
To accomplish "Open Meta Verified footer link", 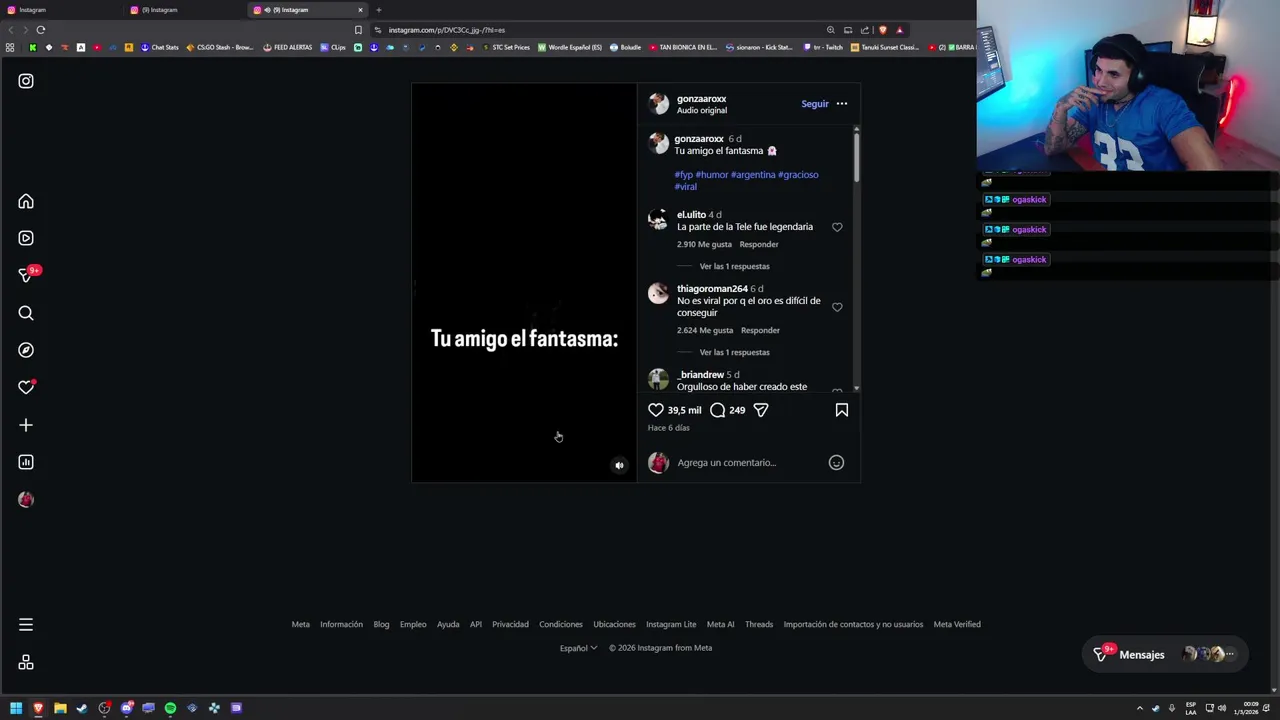I will tap(957, 624).
